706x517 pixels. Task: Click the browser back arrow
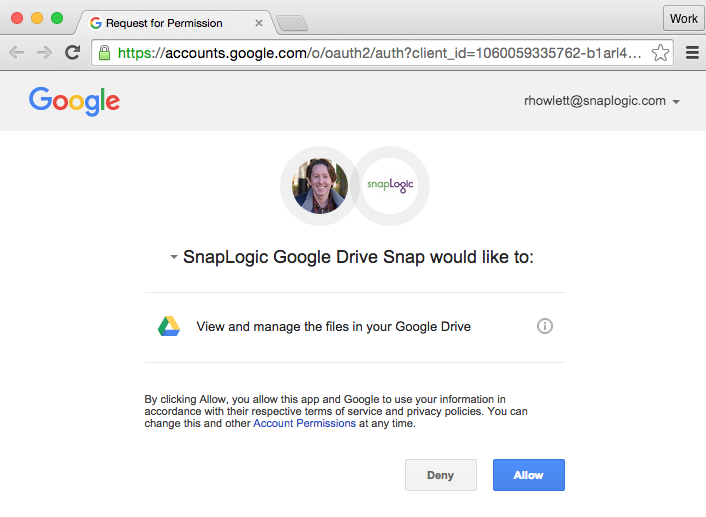16,53
